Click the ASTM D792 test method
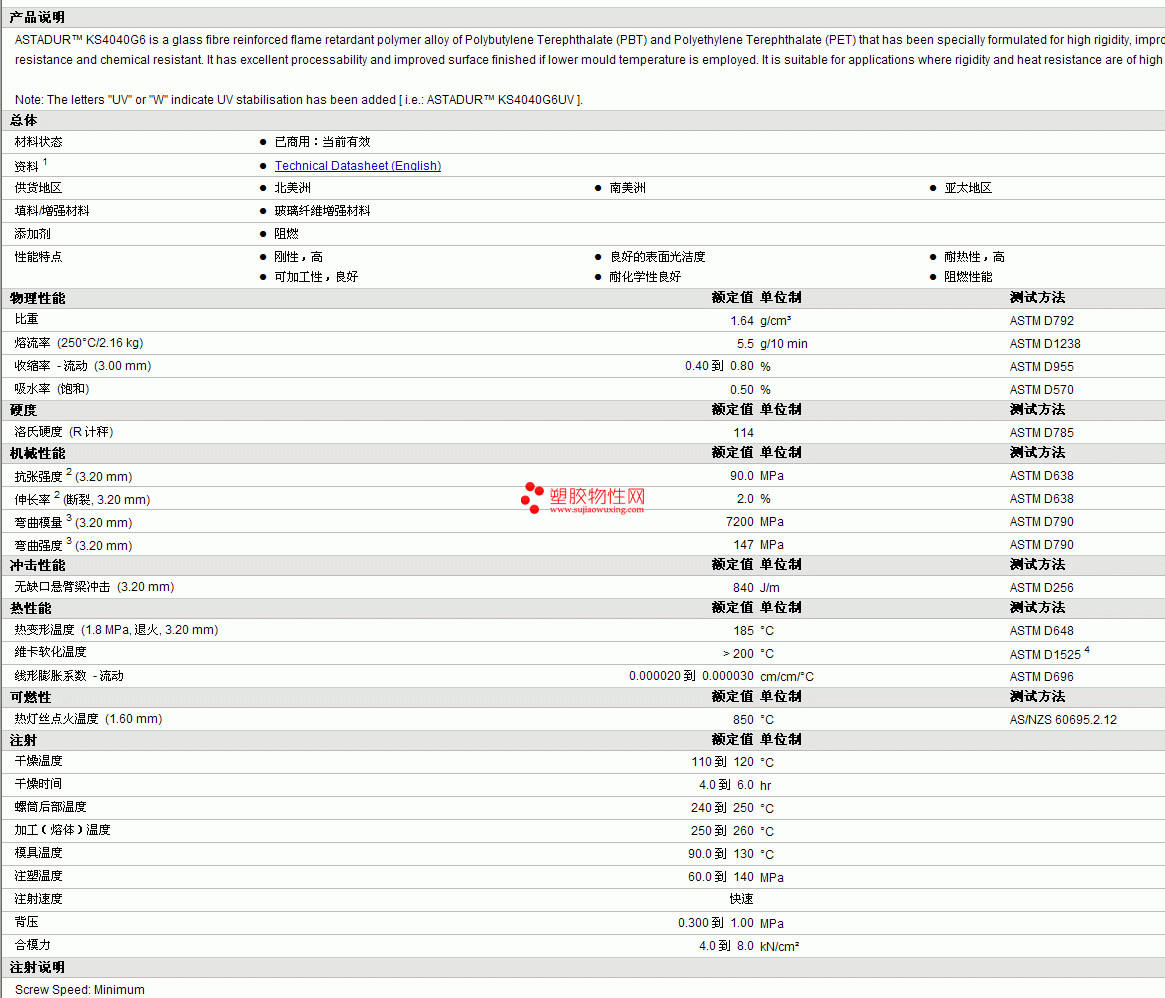 (x=1042, y=321)
